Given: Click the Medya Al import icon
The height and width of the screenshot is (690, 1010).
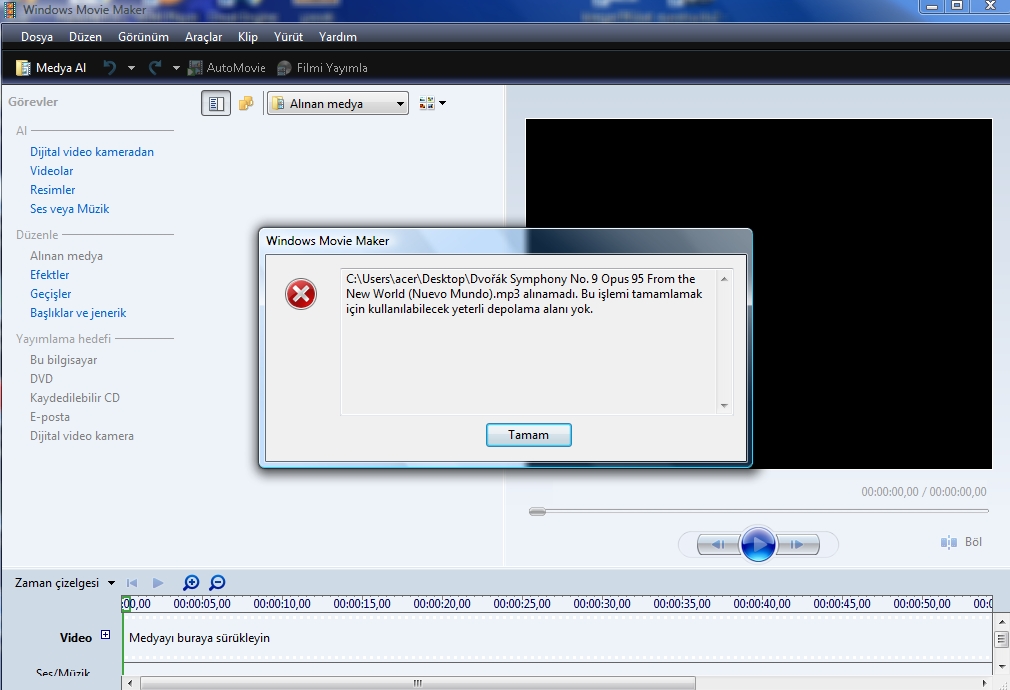Looking at the screenshot, I should (23, 68).
